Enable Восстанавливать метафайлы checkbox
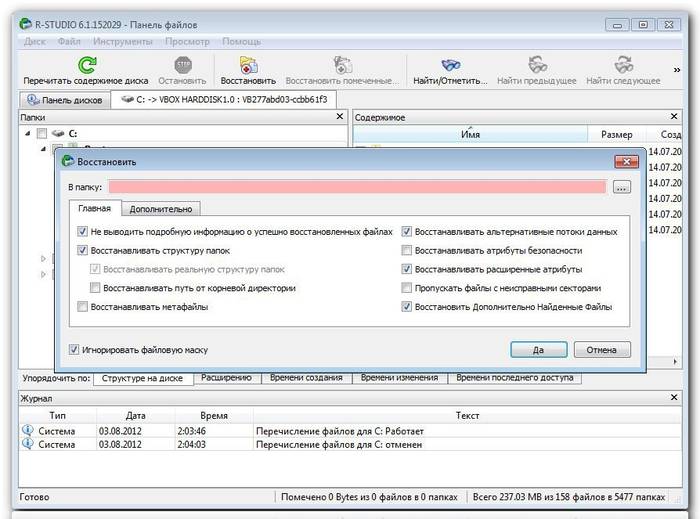This screenshot has width=700, height=519. [x=82, y=307]
